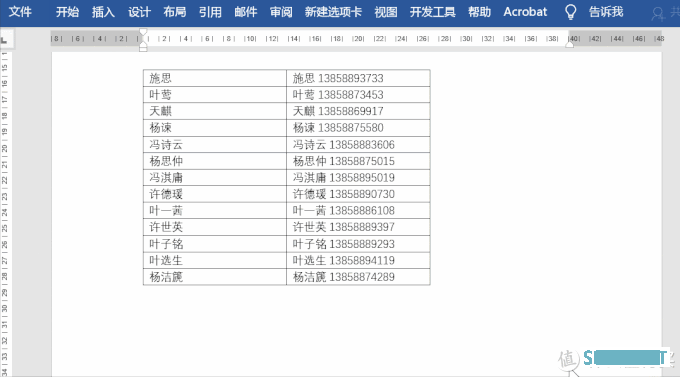Click the cell 冯诗云 13858883606

tap(358, 144)
